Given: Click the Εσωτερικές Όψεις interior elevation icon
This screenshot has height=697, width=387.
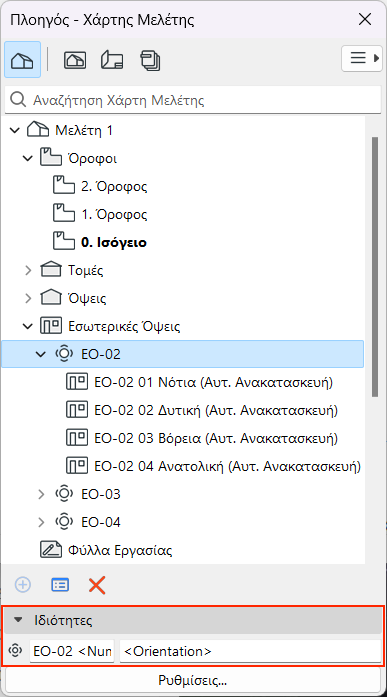Looking at the screenshot, I should point(51,326).
